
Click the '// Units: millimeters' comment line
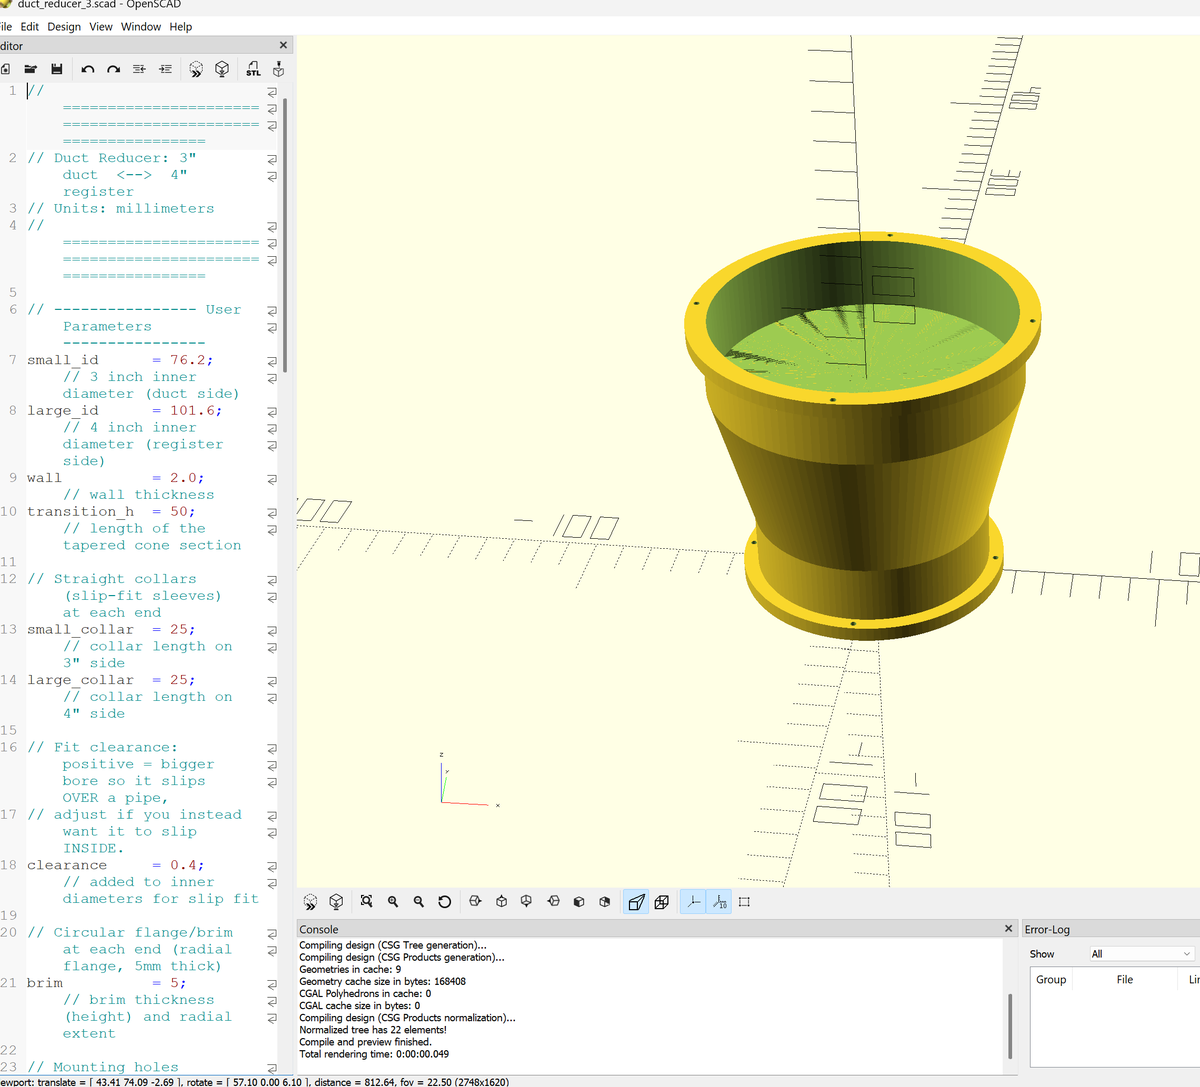pyautogui.click(x=121, y=209)
